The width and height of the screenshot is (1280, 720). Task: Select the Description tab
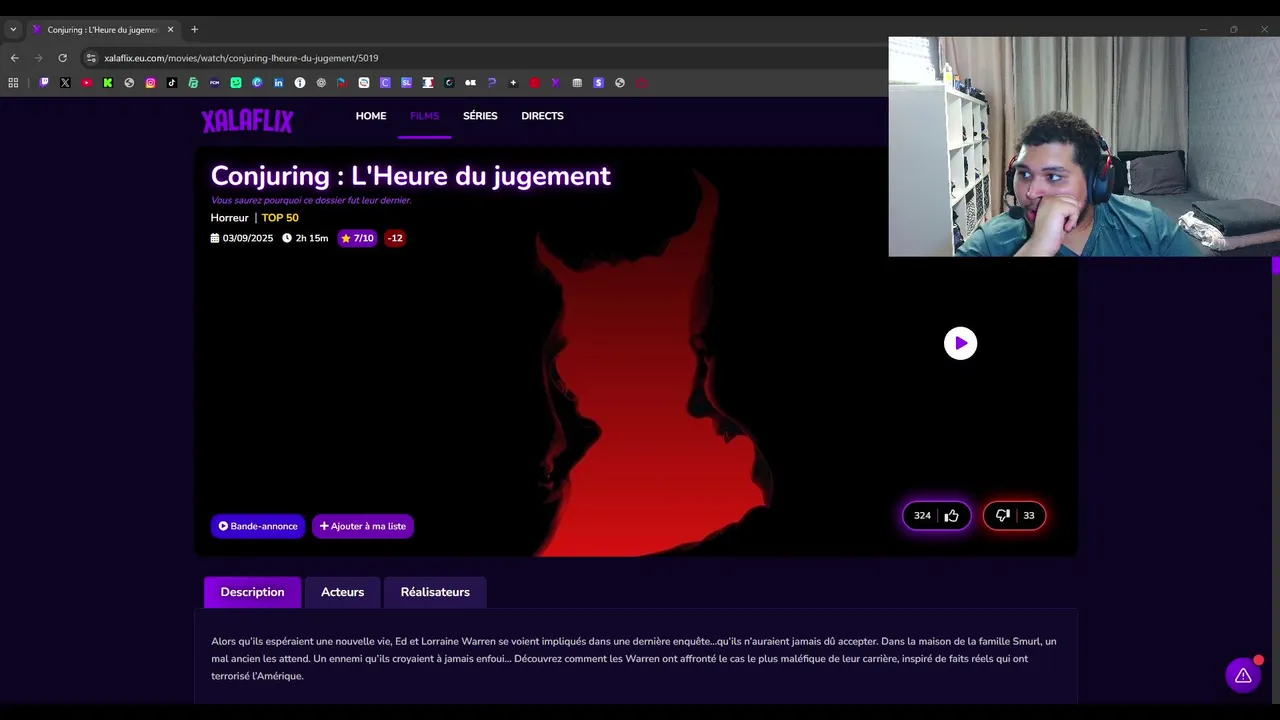point(252,592)
